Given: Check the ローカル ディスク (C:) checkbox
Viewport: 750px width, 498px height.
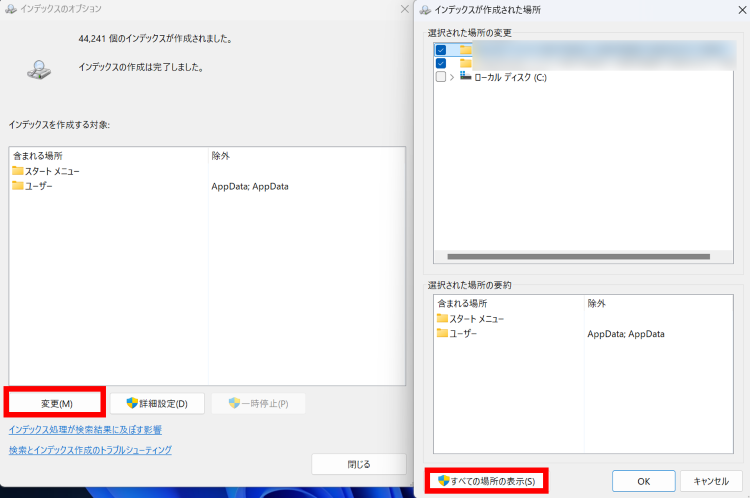Looking at the screenshot, I should (441, 77).
